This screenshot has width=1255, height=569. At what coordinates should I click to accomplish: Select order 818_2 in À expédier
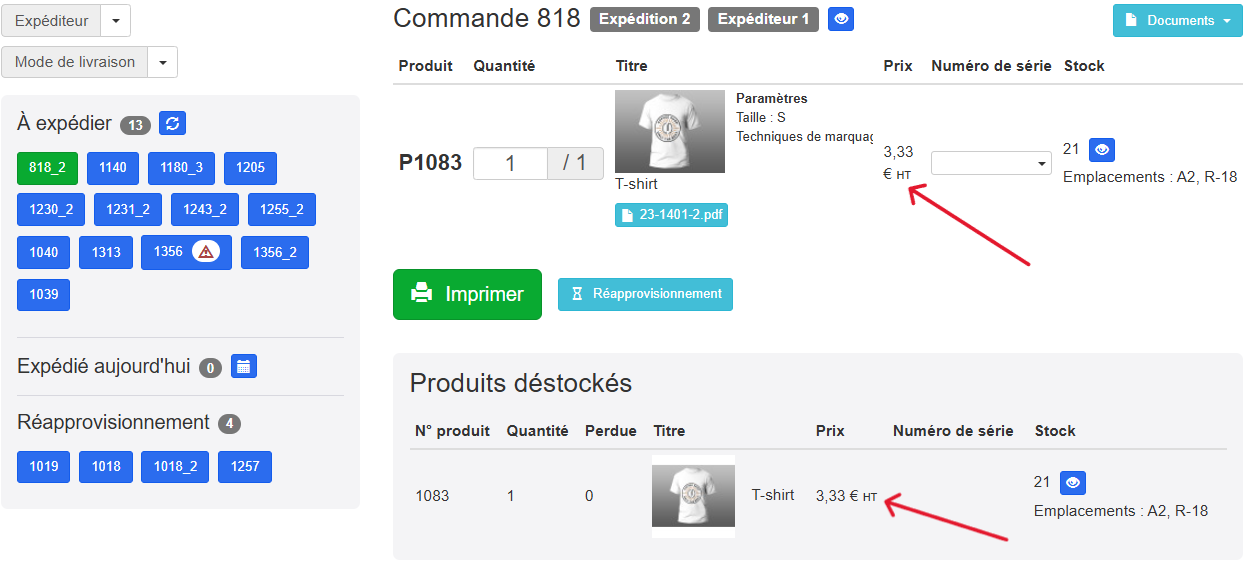tap(47, 168)
